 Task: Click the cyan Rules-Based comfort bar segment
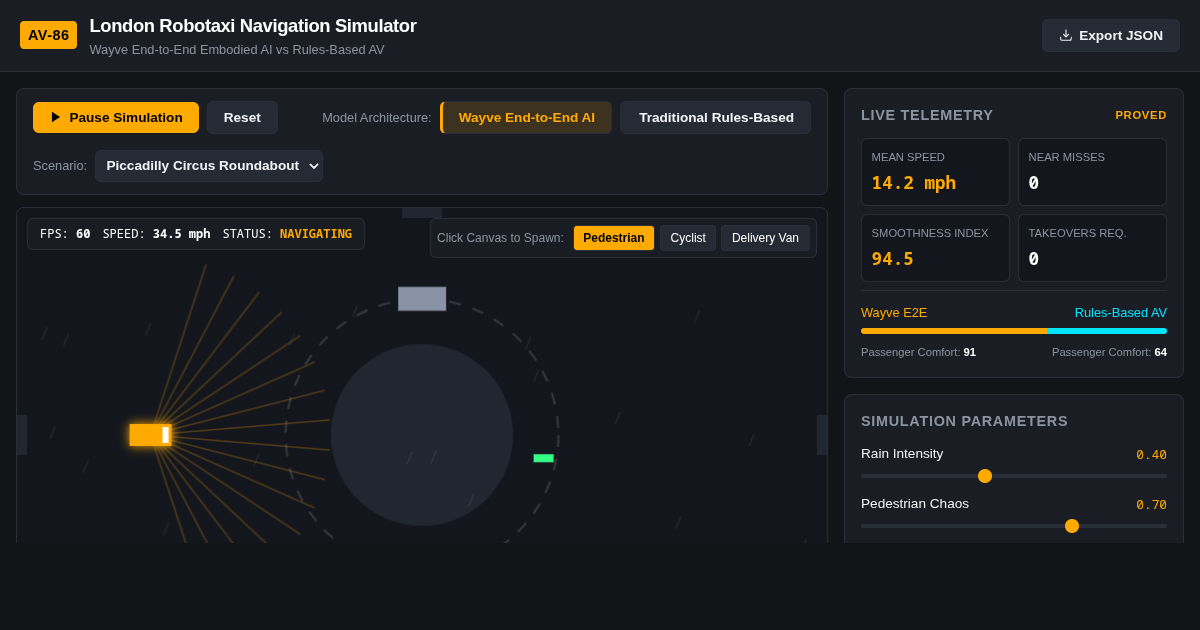(x=1107, y=331)
